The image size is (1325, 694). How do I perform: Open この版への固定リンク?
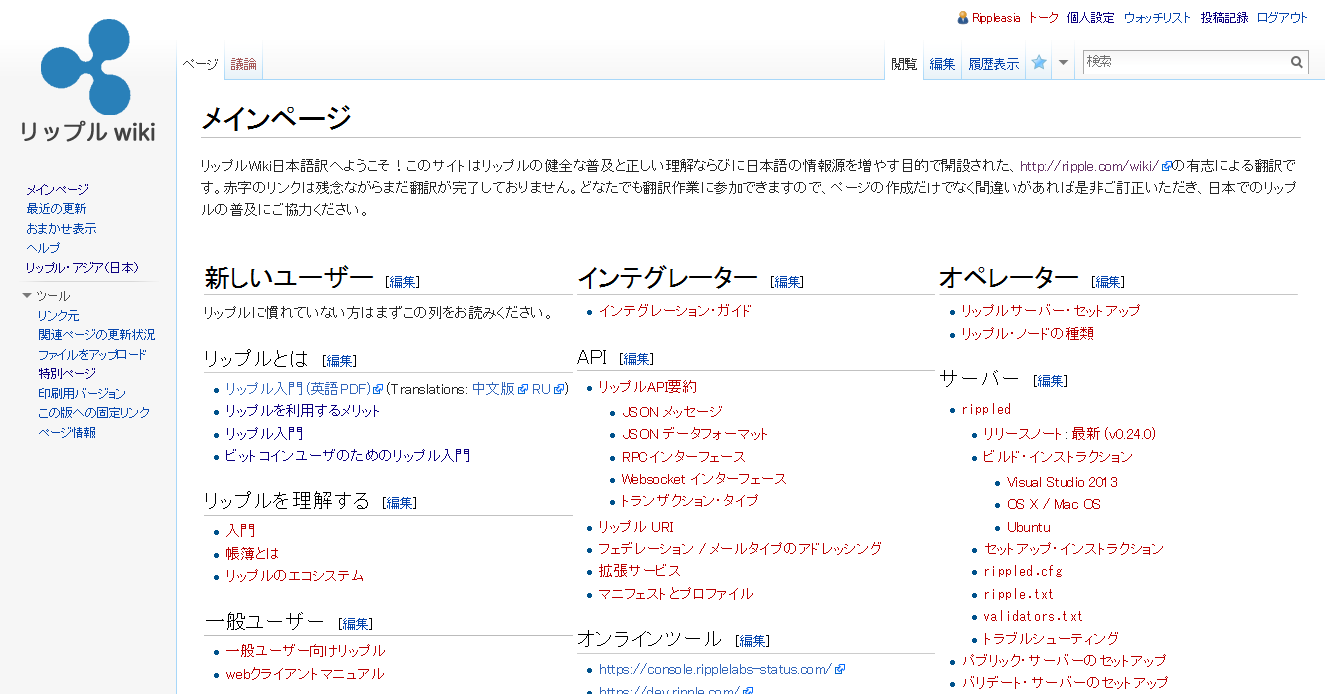[94, 413]
